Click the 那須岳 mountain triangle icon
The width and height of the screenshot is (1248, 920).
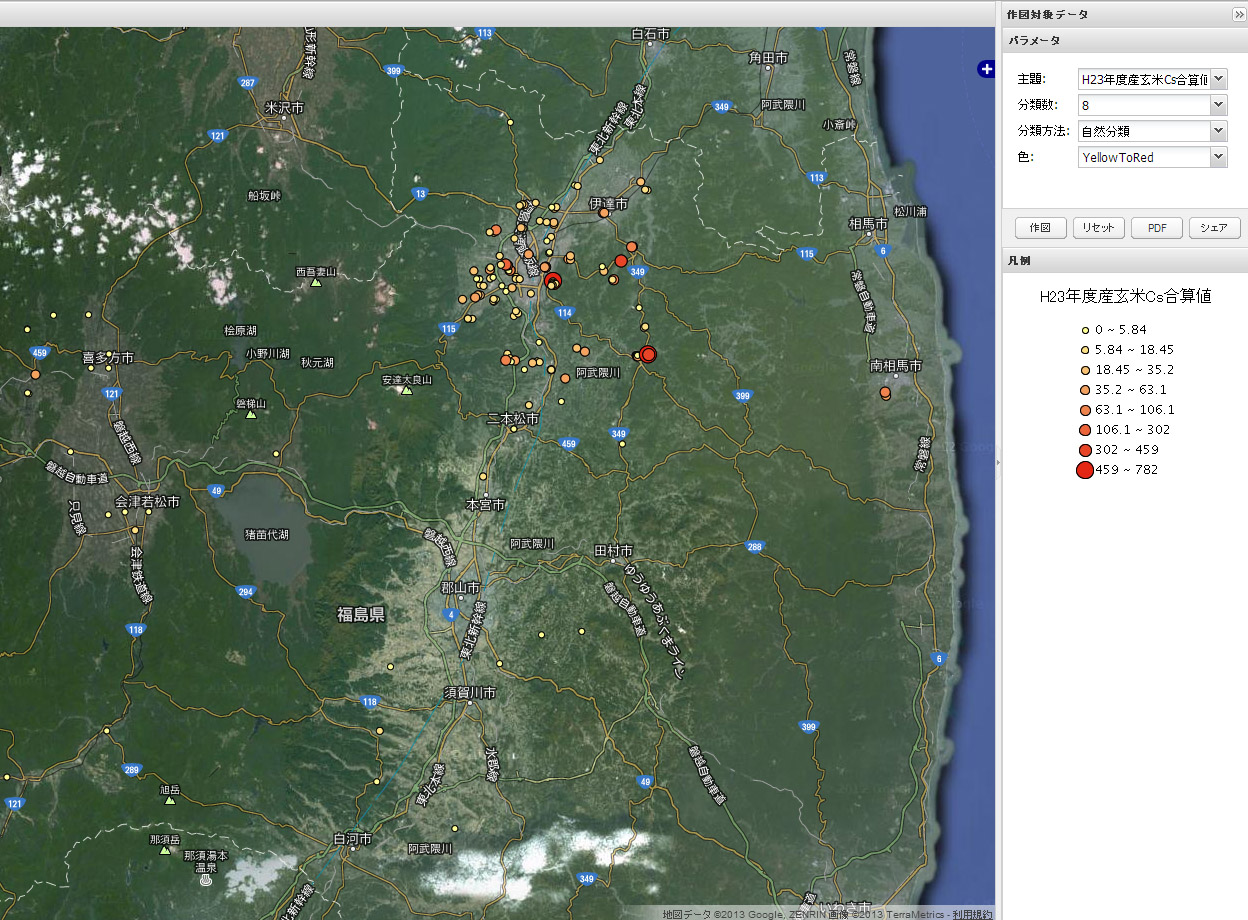[x=165, y=850]
